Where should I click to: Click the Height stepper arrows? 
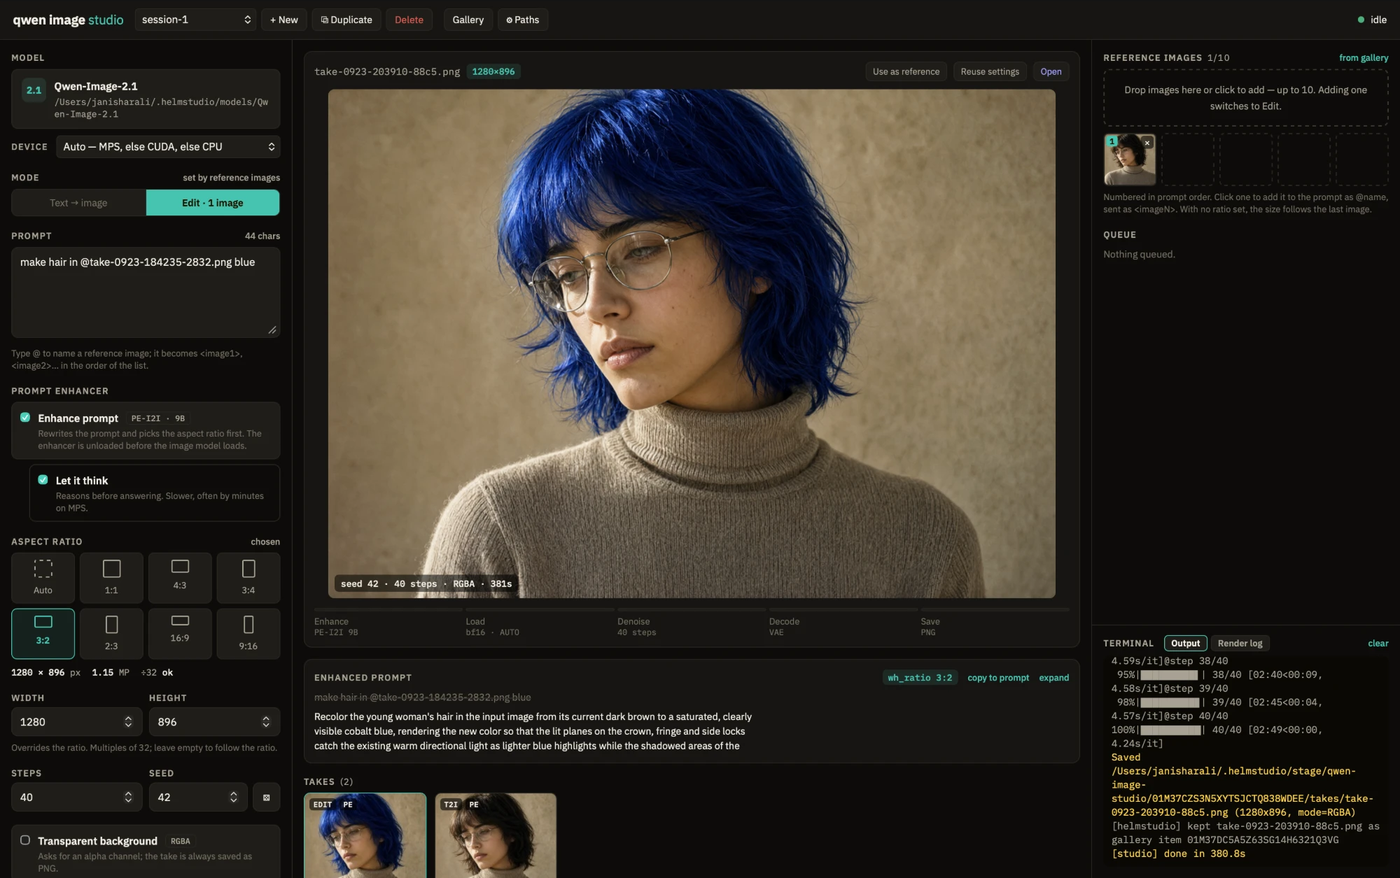click(266, 722)
